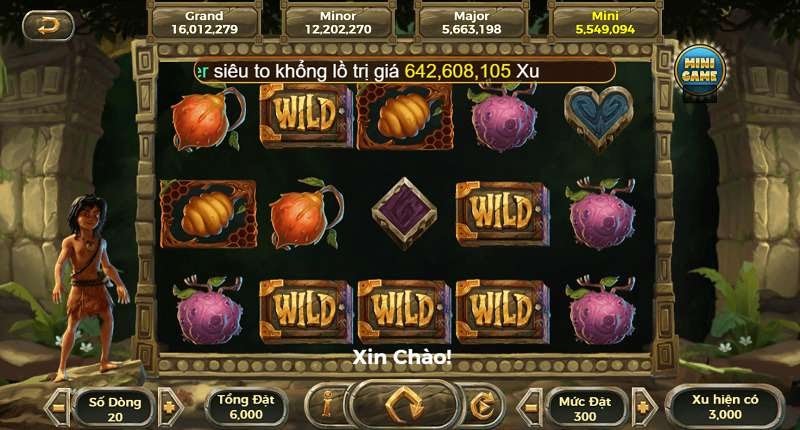Decrease Mức Đặt with minus arrow
800x430 pixels.
pyautogui.click(x=530, y=407)
